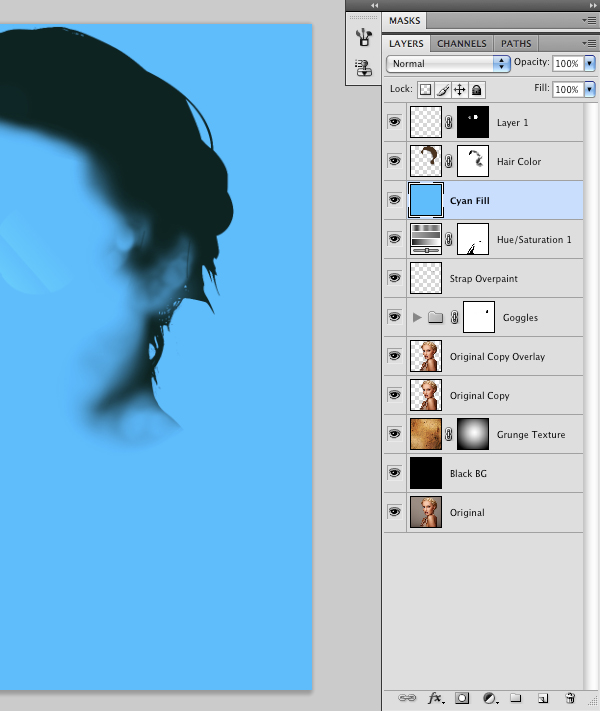Click Lock all padlock icon
The height and width of the screenshot is (711, 600).
coord(477,90)
